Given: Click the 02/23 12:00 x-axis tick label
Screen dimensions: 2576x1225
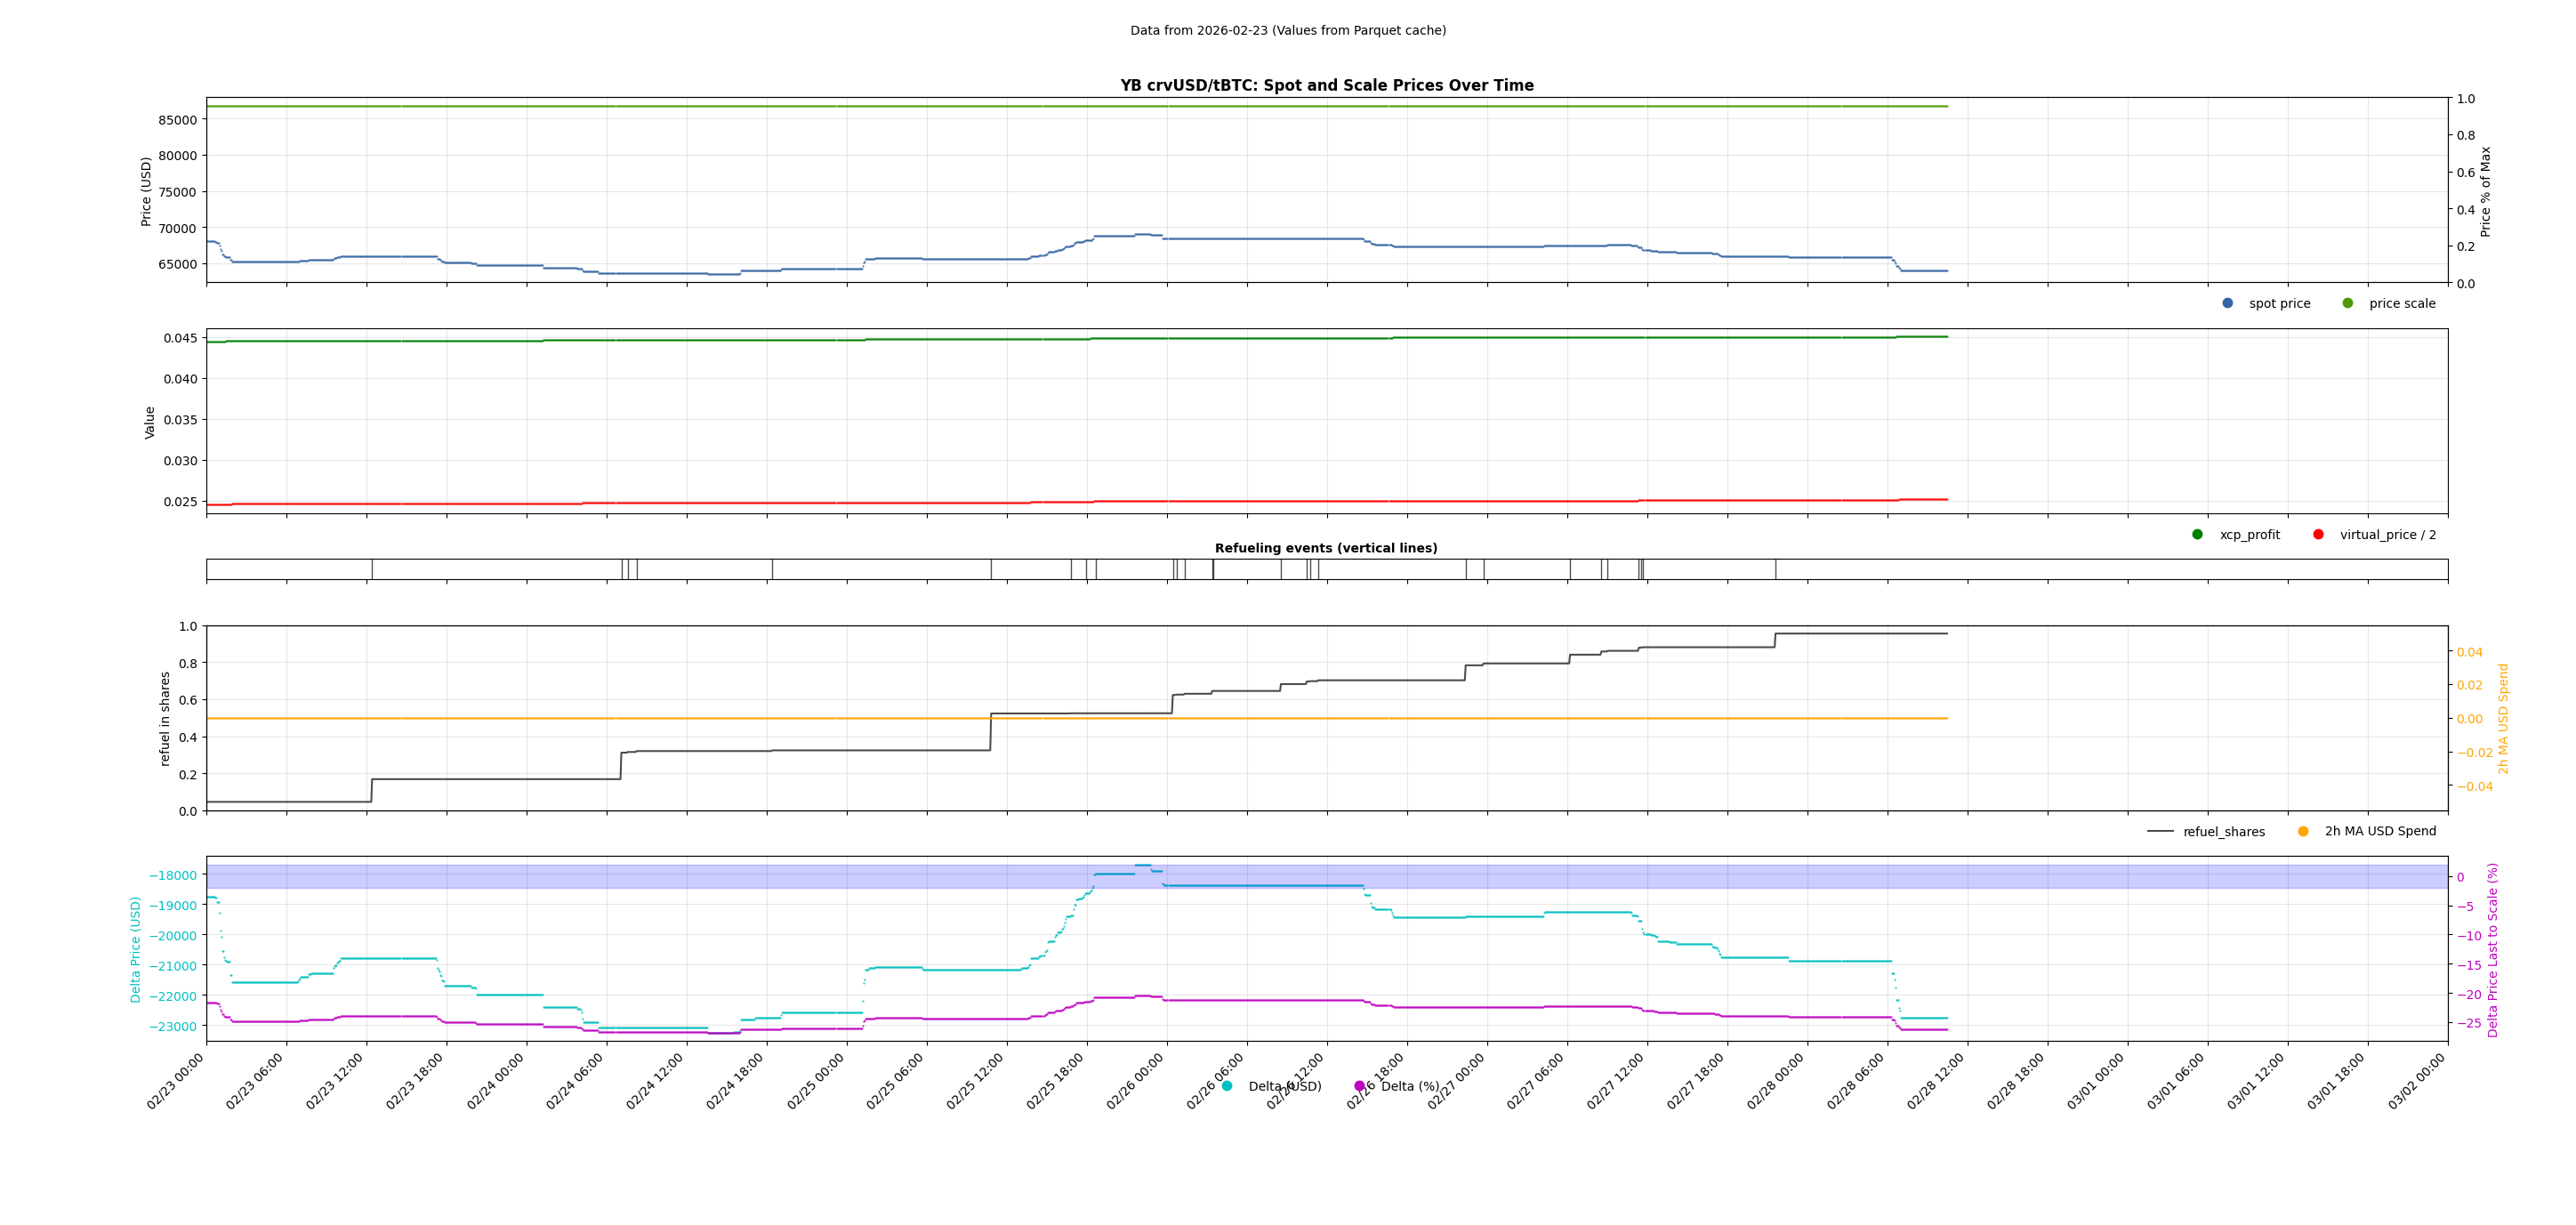Looking at the screenshot, I should tap(335, 1081).
